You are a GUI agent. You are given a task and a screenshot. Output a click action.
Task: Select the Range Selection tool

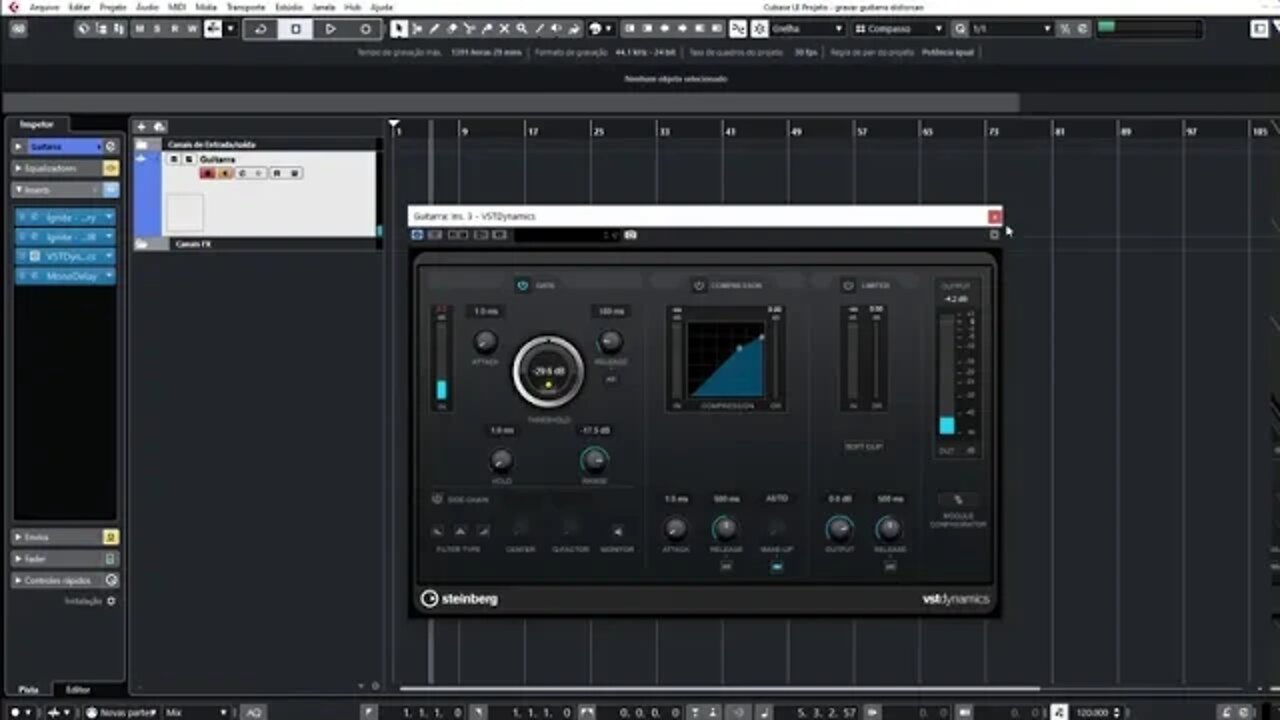(x=417, y=29)
